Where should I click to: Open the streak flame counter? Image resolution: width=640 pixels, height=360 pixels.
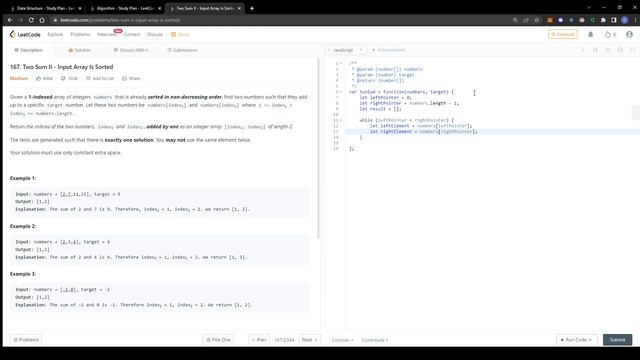(610, 35)
